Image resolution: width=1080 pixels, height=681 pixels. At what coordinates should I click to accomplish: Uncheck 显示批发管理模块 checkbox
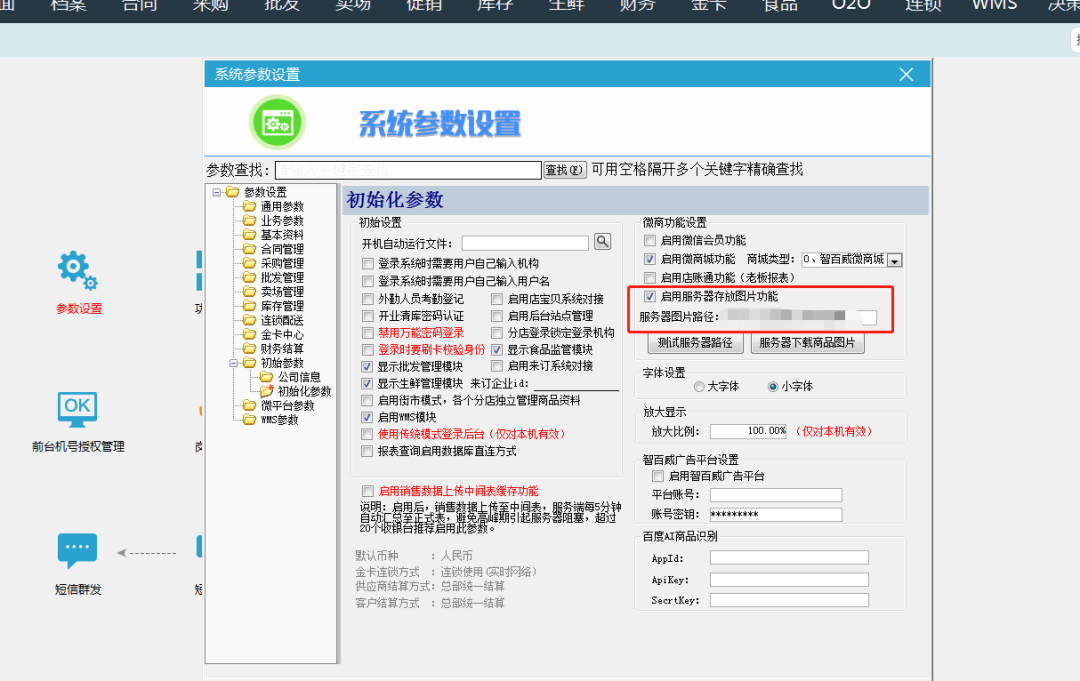point(368,367)
